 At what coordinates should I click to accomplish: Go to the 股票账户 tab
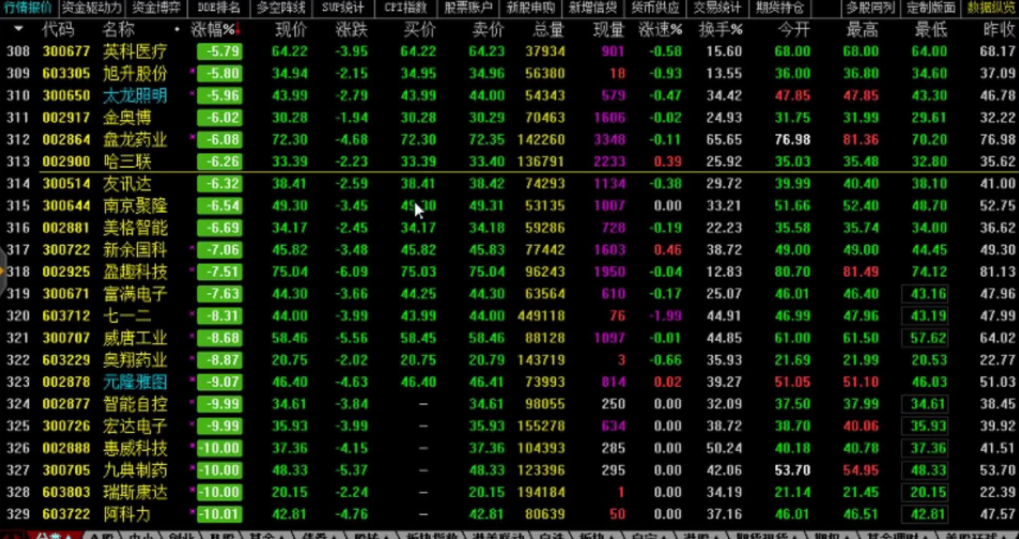click(x=469, y=8)
